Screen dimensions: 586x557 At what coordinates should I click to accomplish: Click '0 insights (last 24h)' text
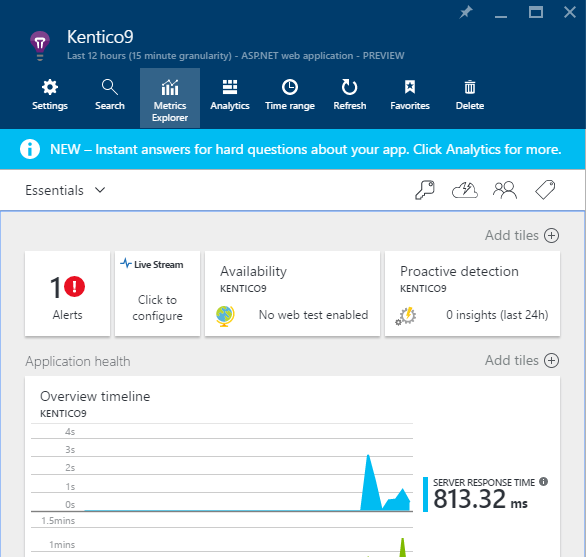(x=497, y=315)
